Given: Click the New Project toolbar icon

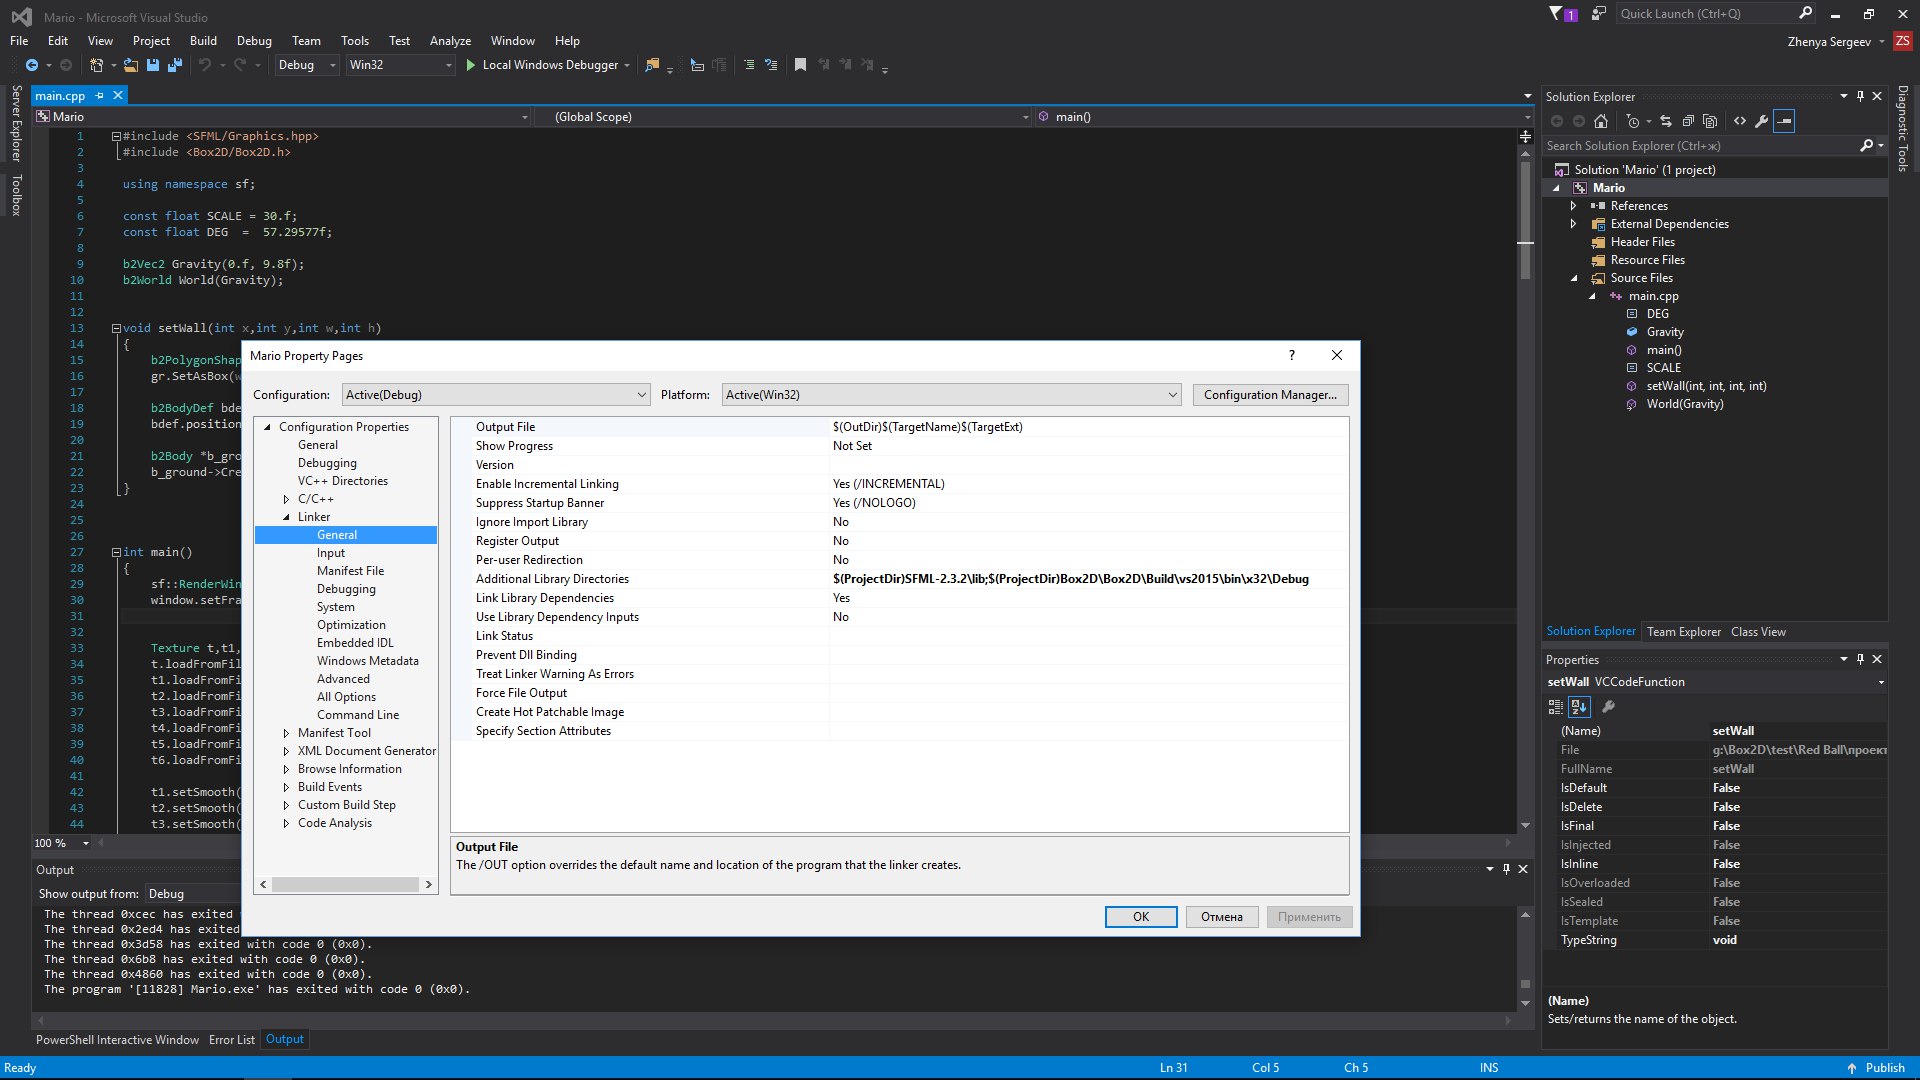Looking at the screenshot, I should coord(96,65).
